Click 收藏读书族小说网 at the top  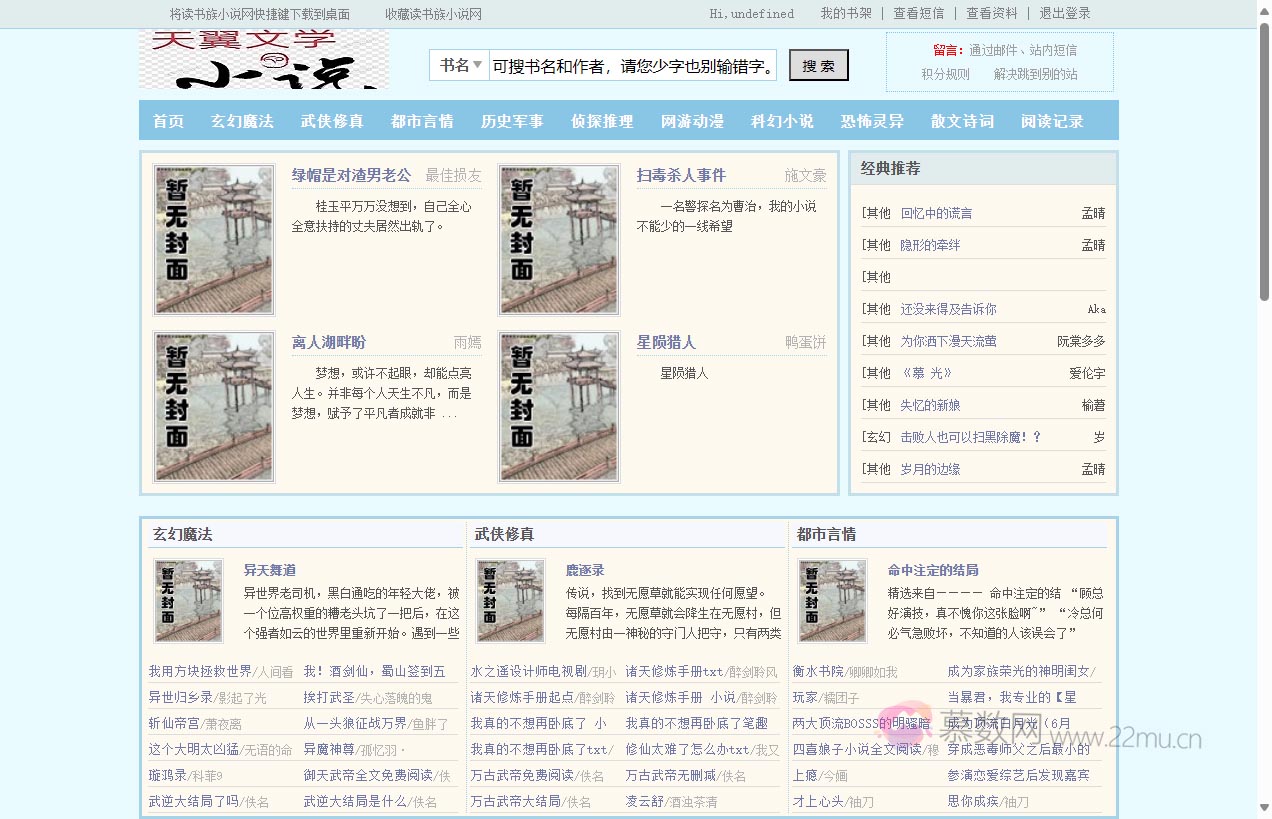point(431,13)
